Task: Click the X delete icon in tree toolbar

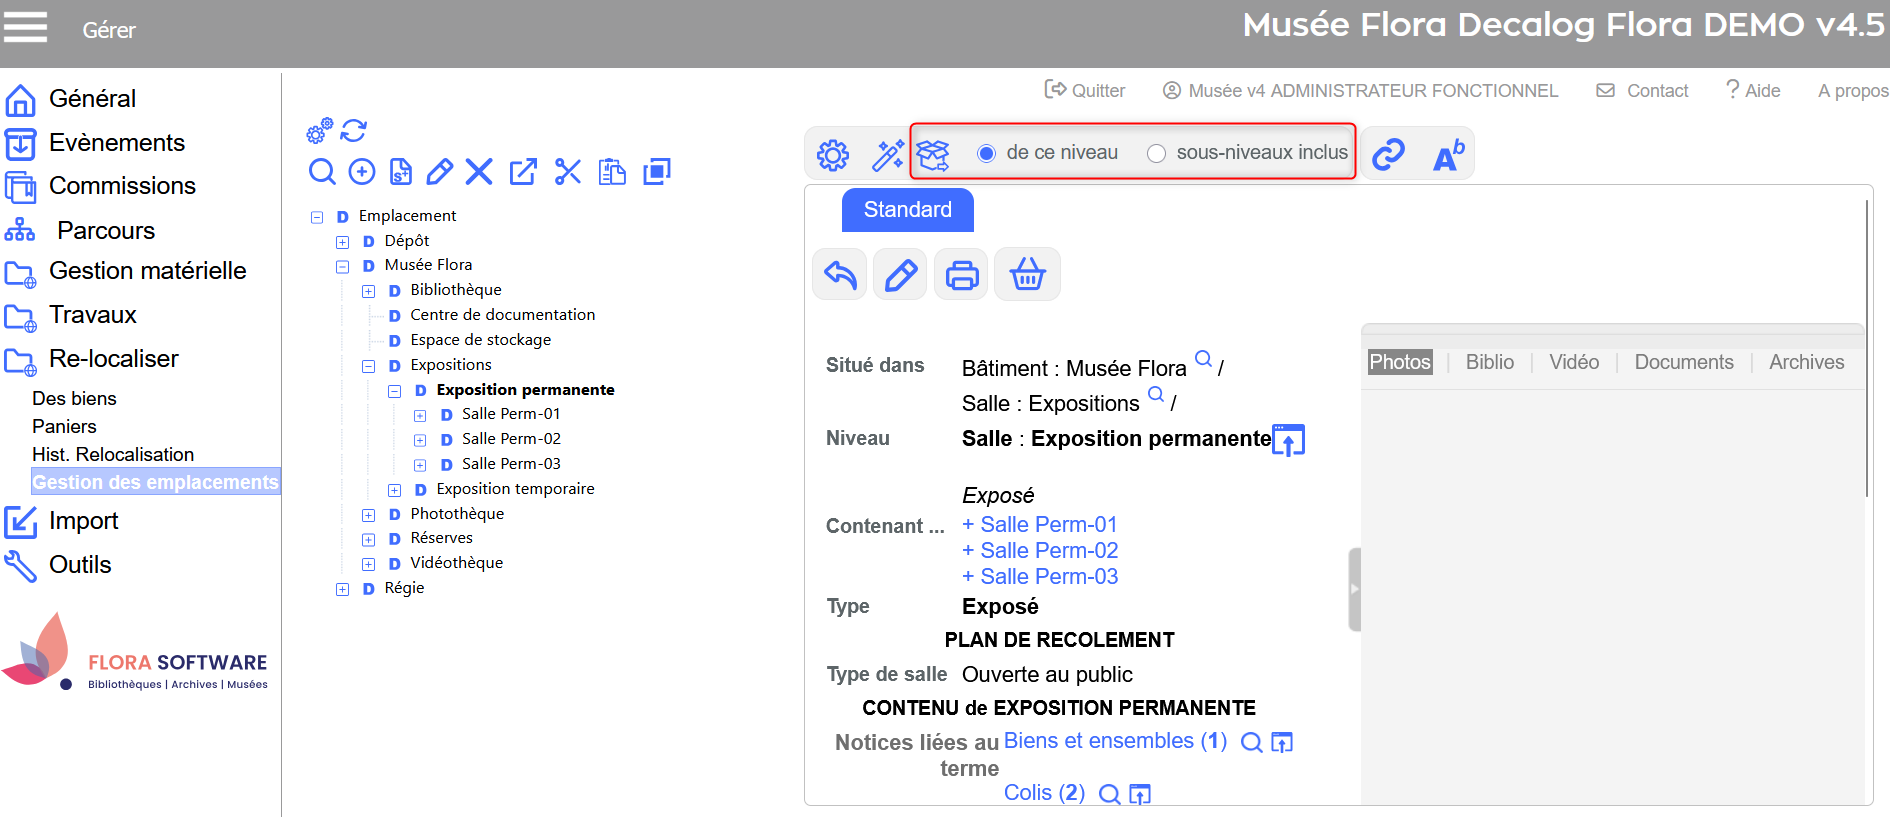Action: click(x=479, y=172)
